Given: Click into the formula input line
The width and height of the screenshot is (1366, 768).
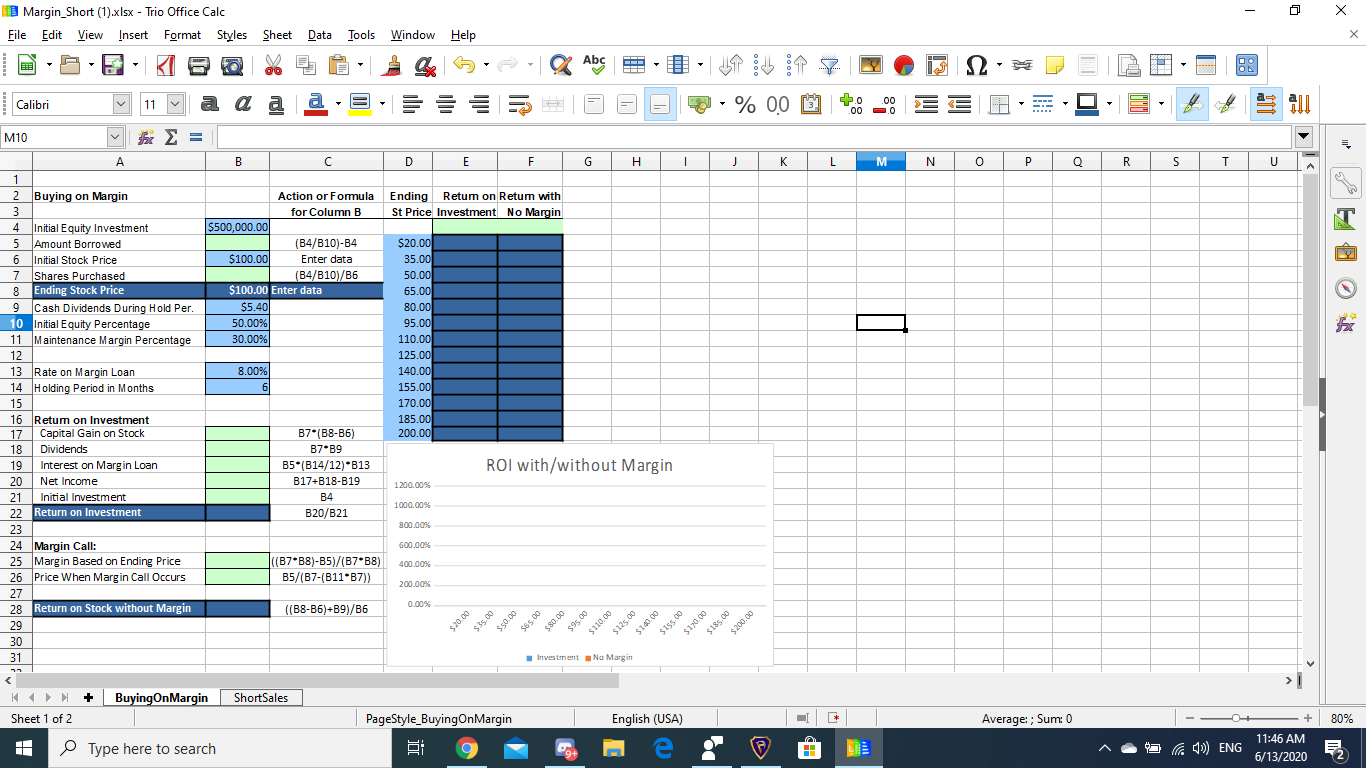Looking at the screenshot, I should (754, 135).
